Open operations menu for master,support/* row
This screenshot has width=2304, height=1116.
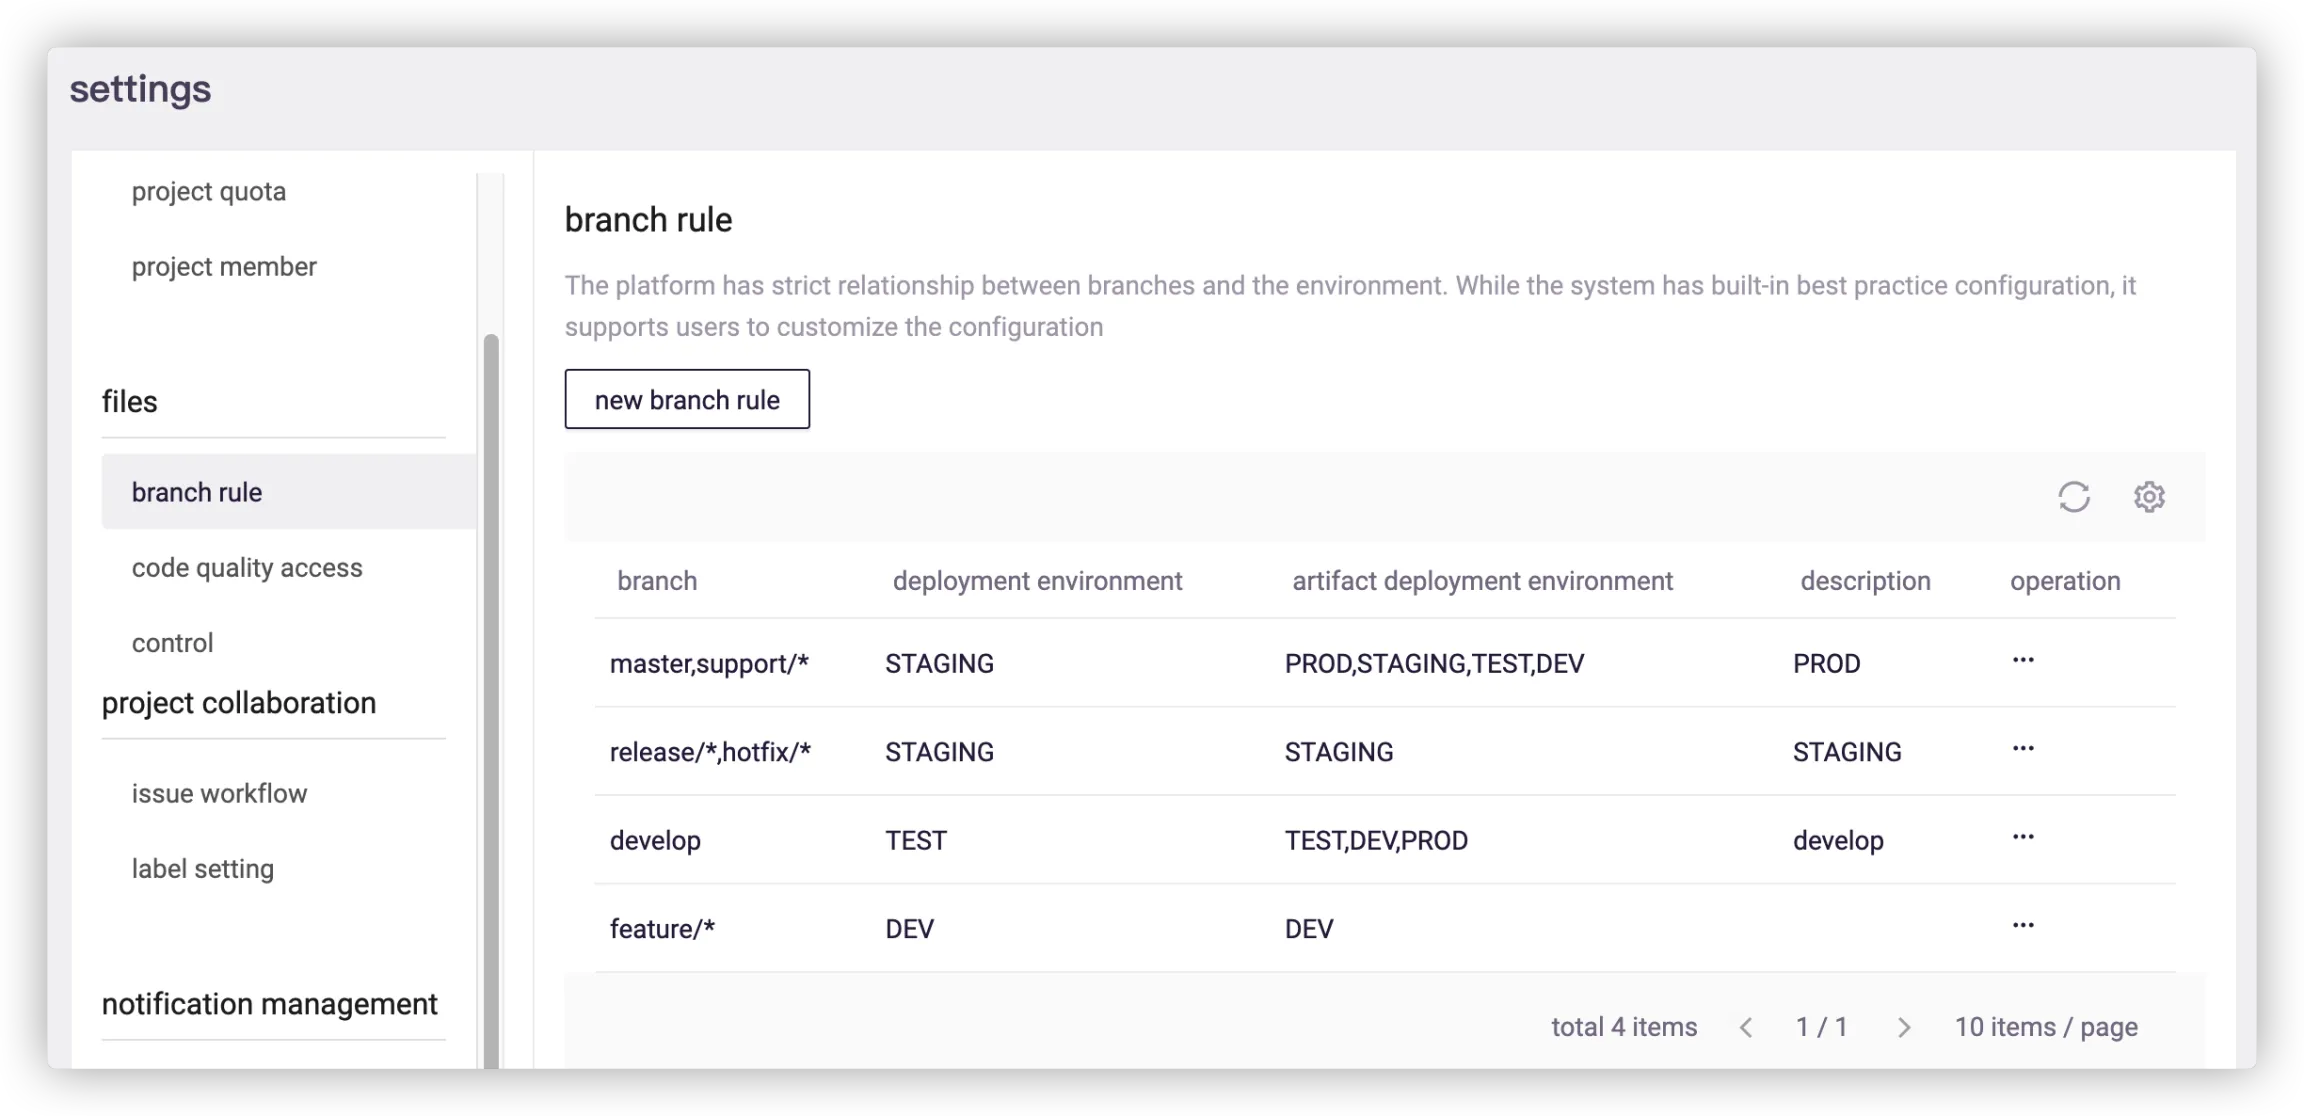[x=2023, y=661]
